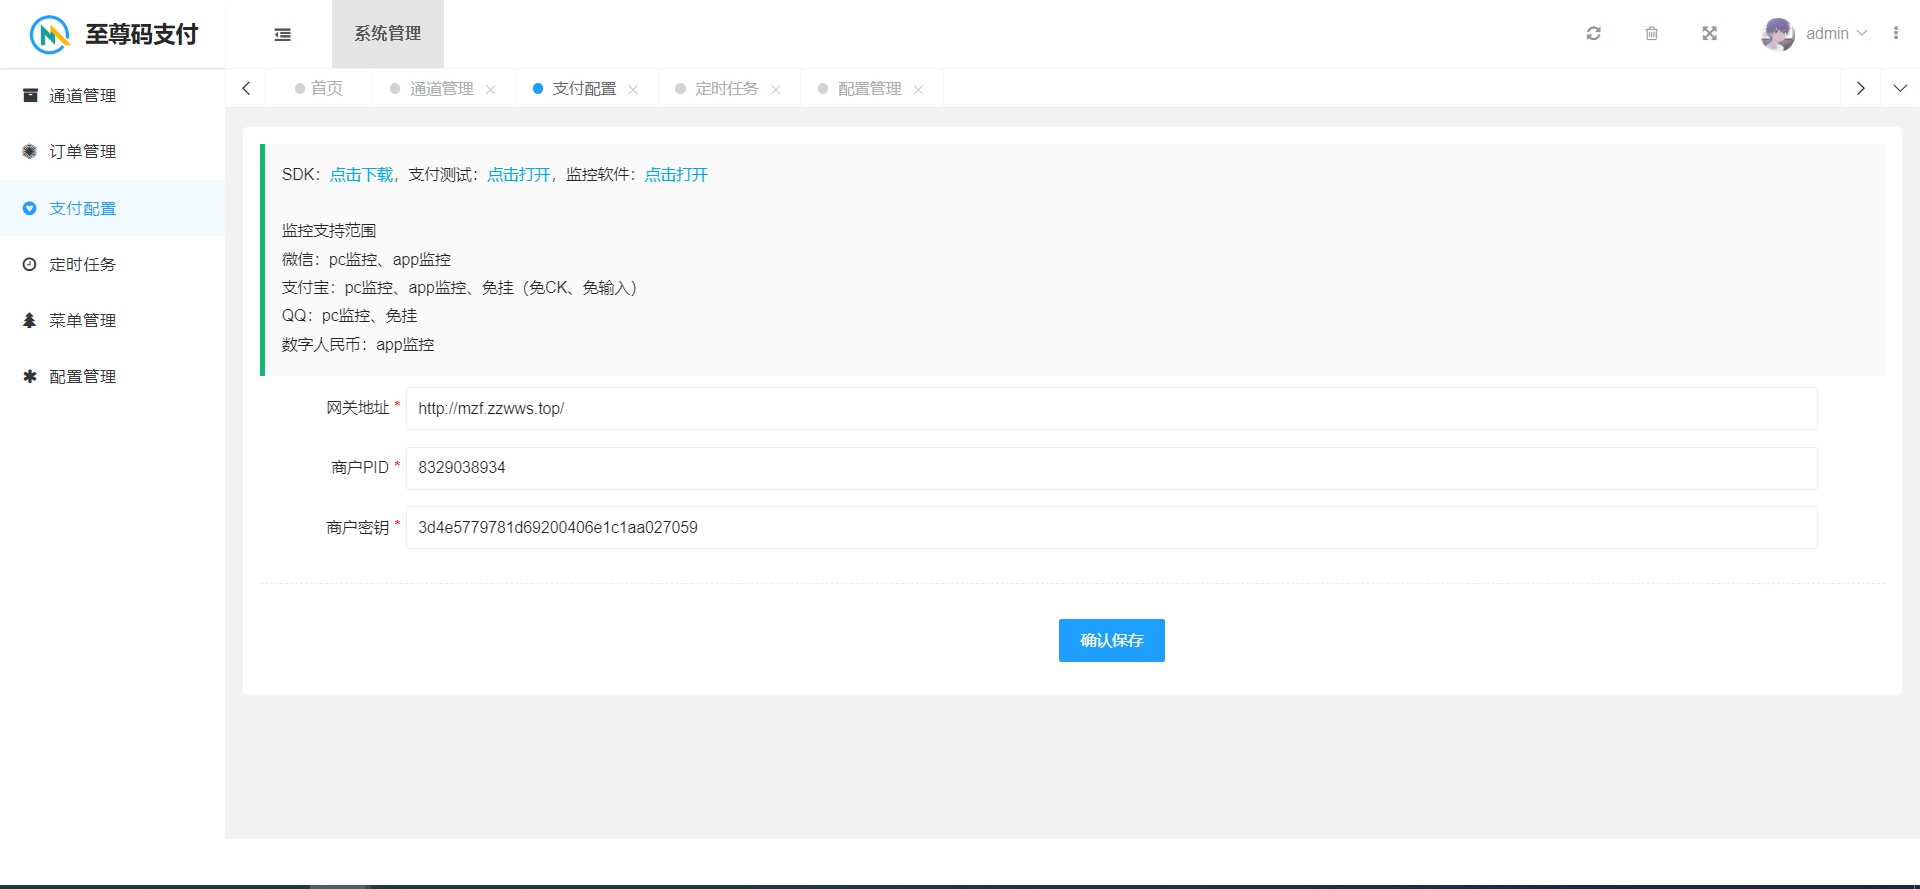The height and width of the screenshot is (889, 1920).
Task: Open 定时任务 in the sidebar
Action: 83,265
